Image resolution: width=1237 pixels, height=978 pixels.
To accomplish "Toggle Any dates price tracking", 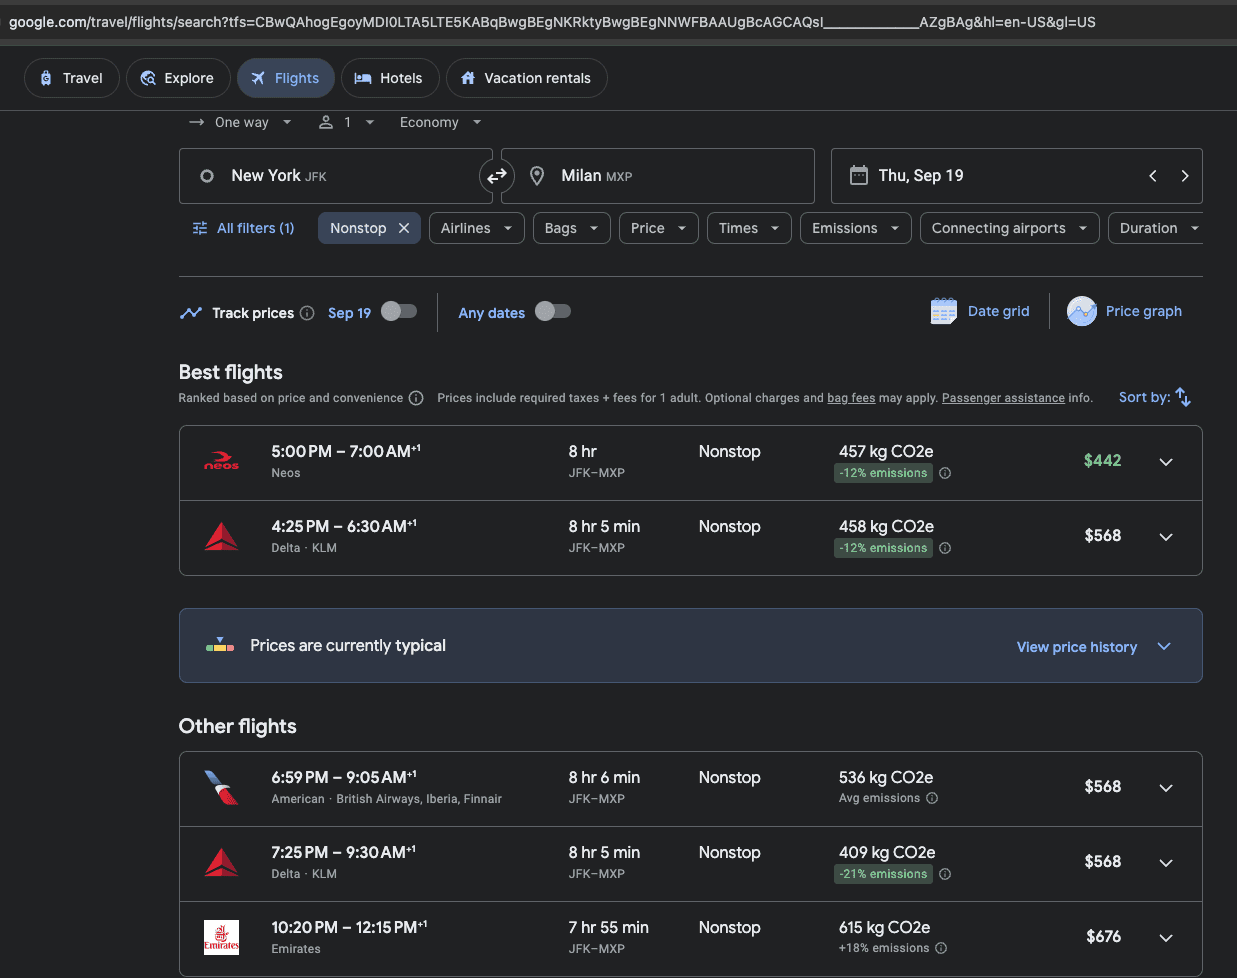I will [552, 312].
